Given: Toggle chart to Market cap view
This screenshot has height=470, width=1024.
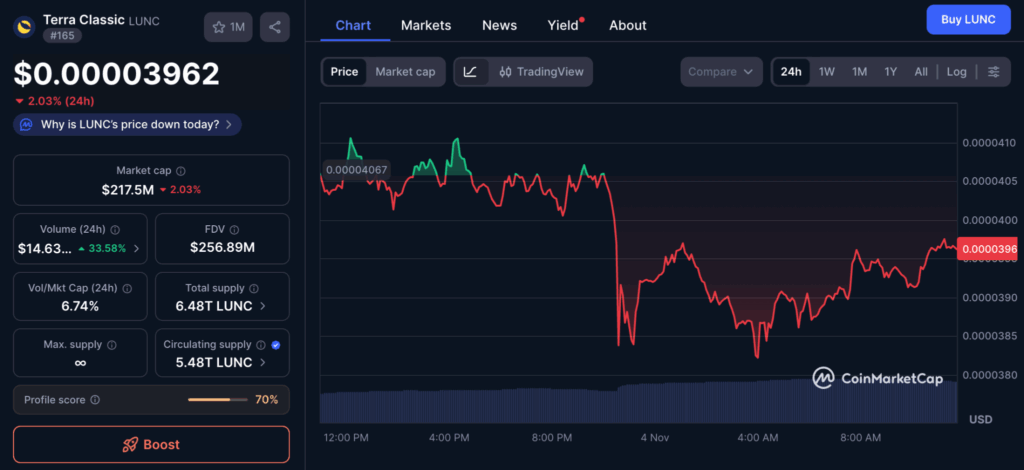Looking at the screenshot, I should (405, 72).
